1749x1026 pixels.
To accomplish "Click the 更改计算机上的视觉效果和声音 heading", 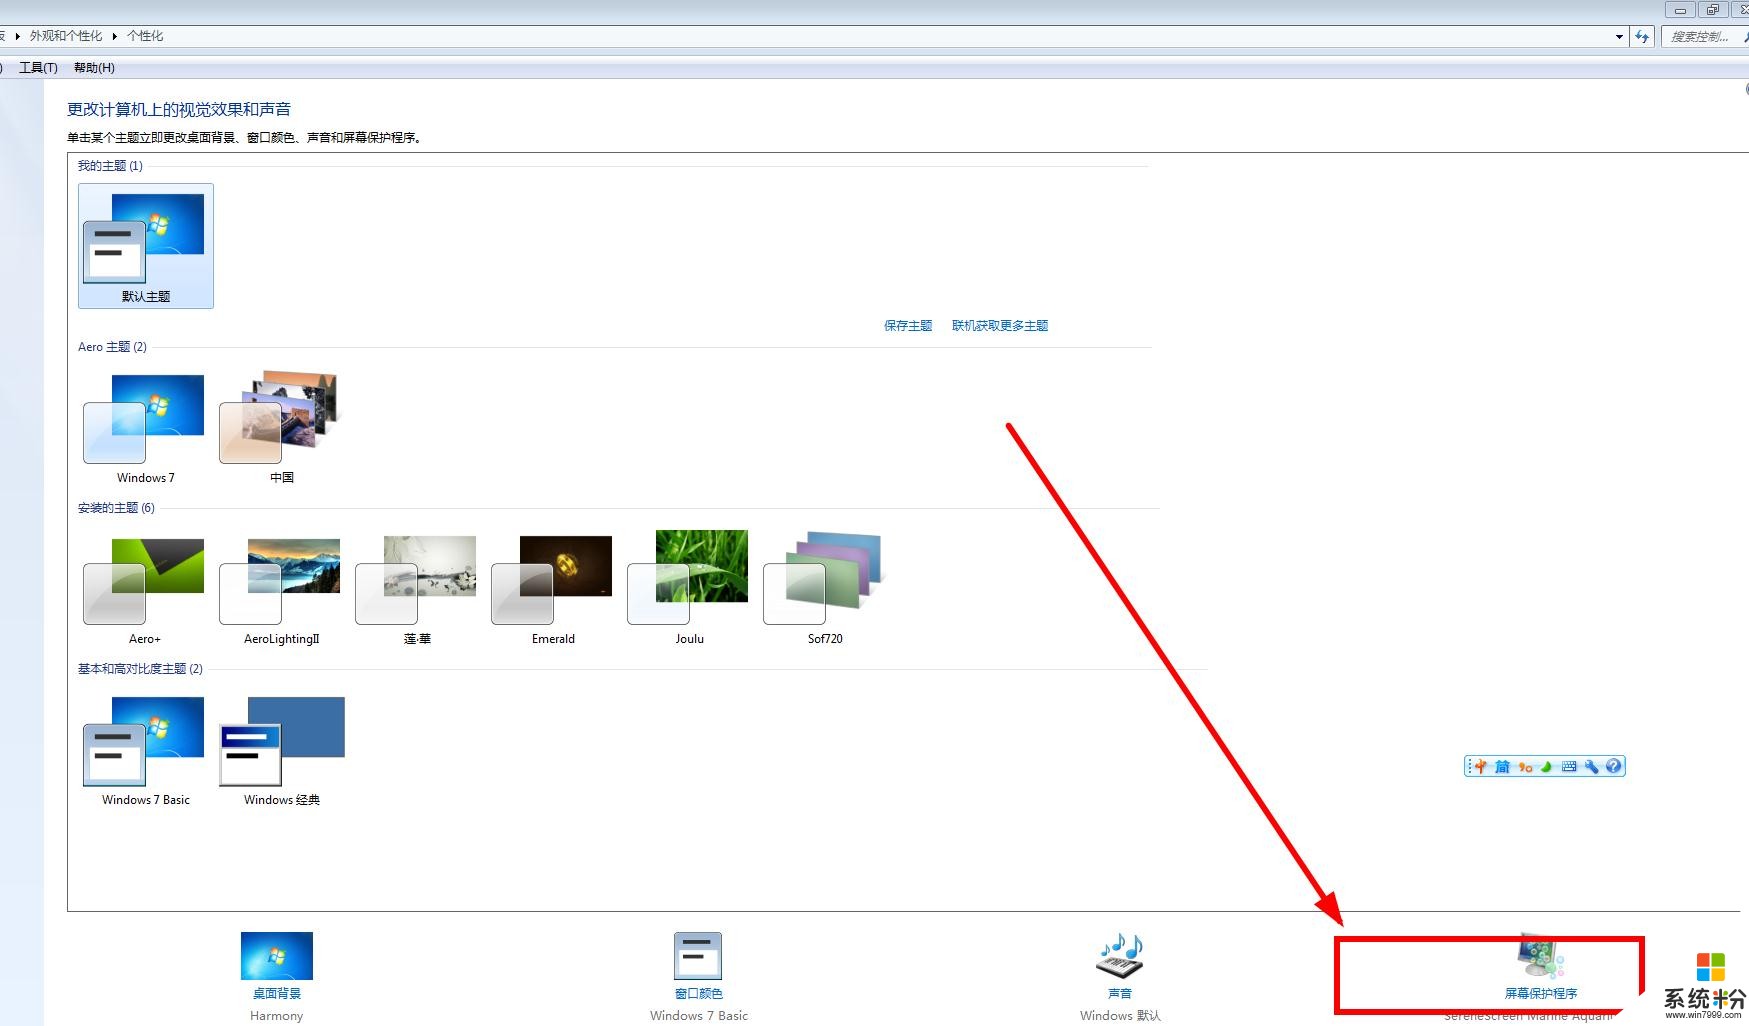I will pyautogui.click(x=179, y=110).
